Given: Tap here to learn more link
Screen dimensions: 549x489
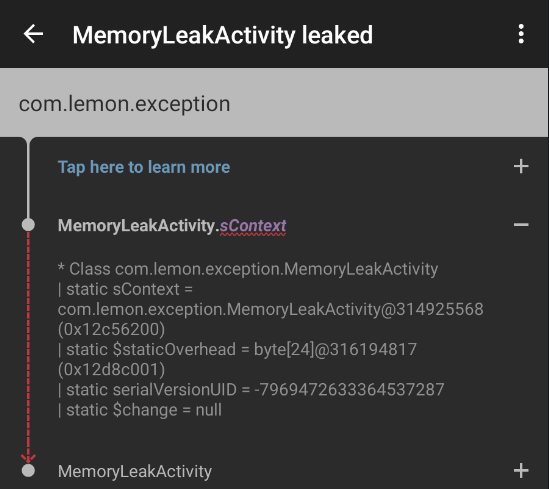Looking at the screenshot, I should (144, 167).
